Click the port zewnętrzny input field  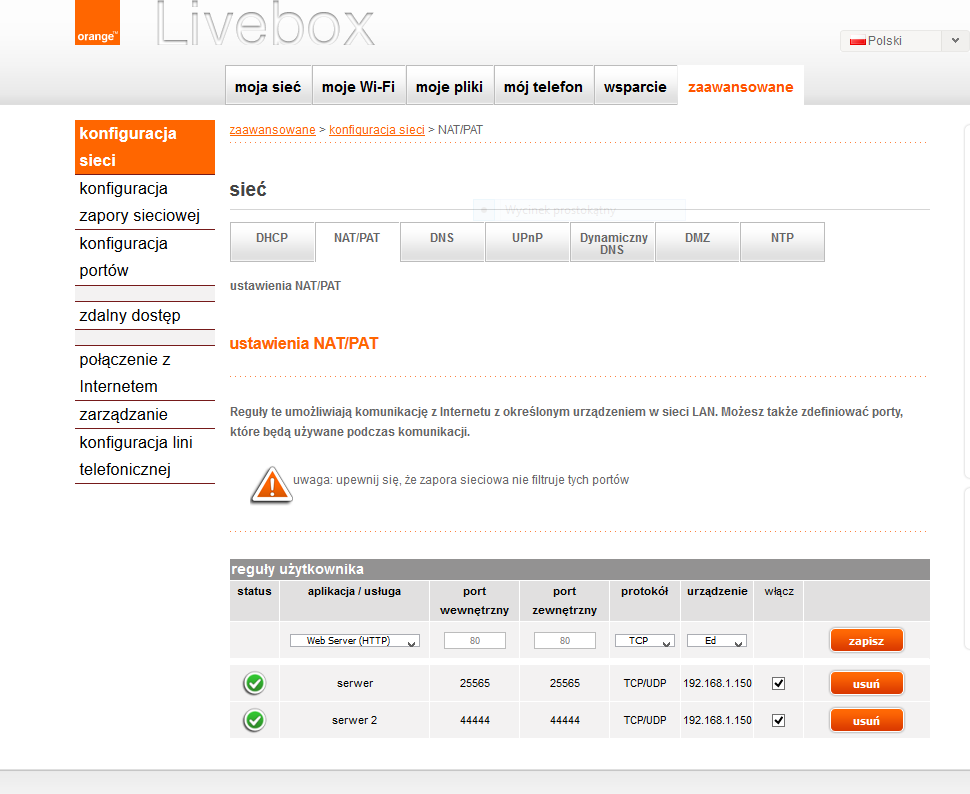click(x=565, y=641)
